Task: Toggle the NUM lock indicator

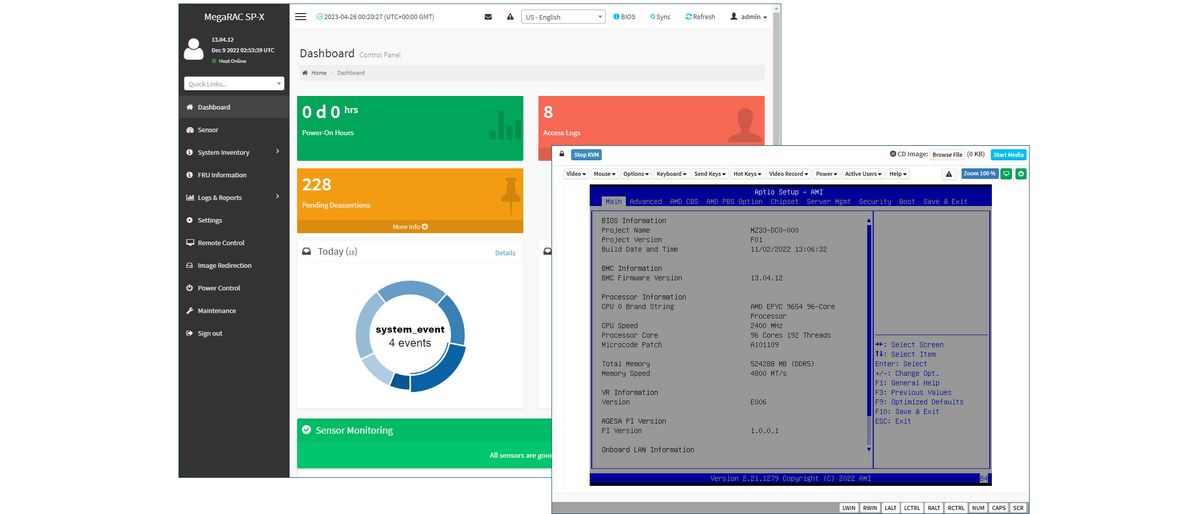Action: (x=978, y=508)
